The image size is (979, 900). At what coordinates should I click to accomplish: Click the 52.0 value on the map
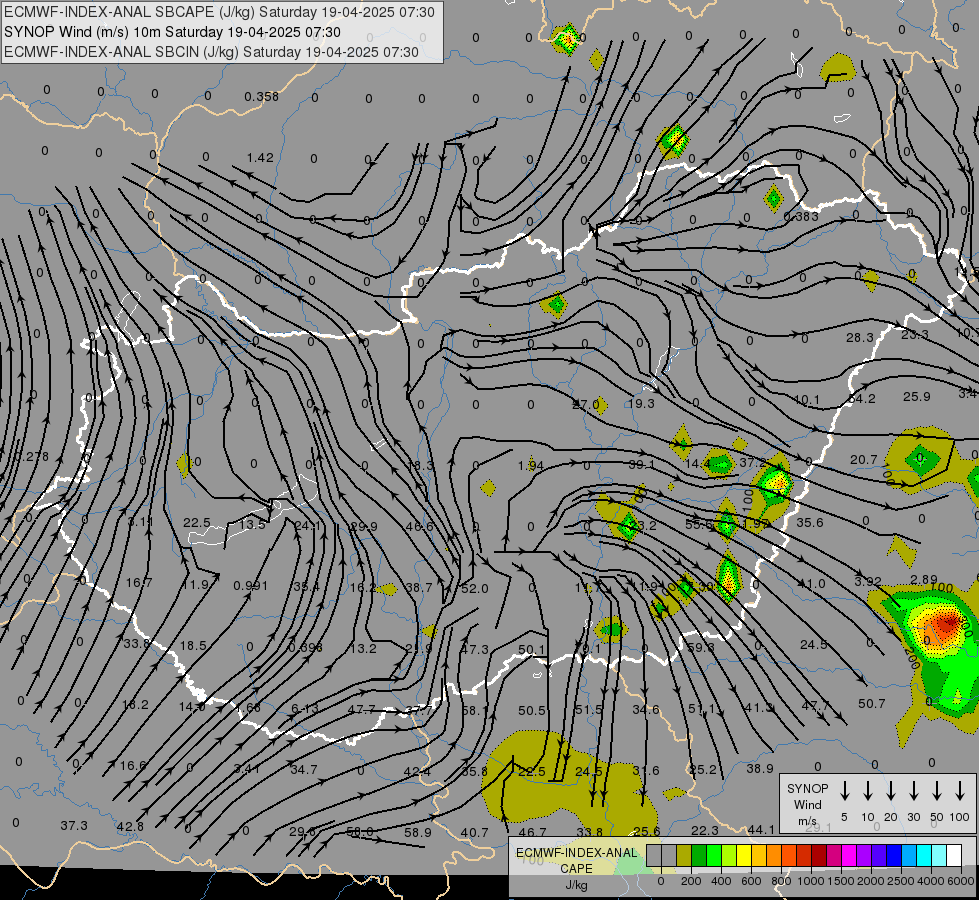(x=475, y=588)
